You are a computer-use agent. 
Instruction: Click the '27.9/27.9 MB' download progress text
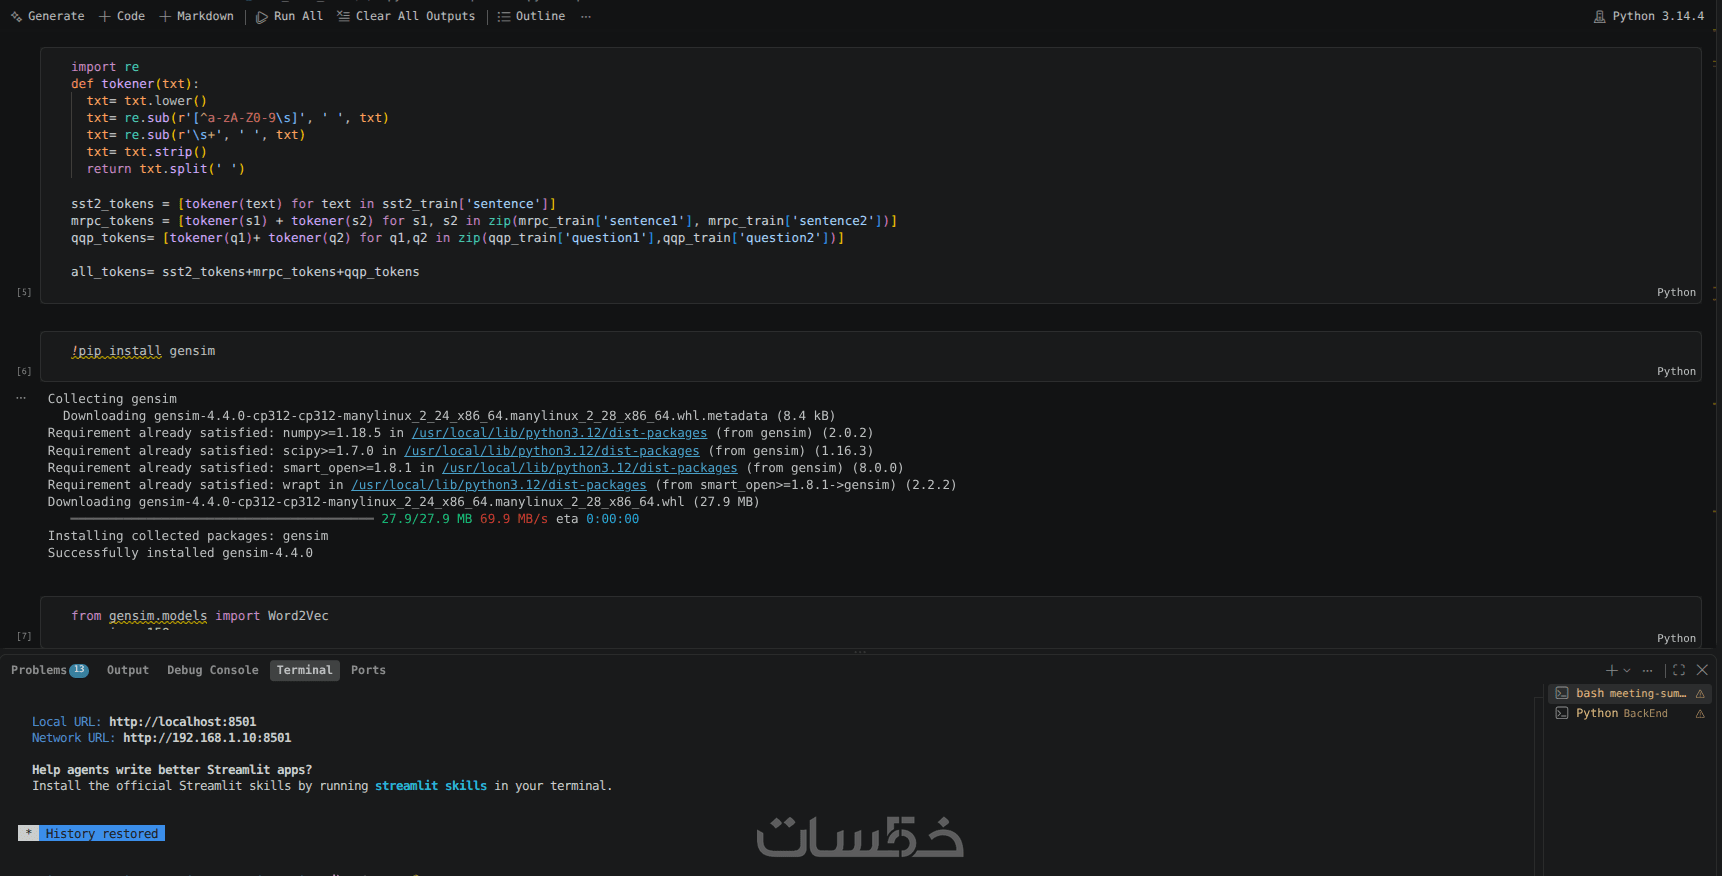click(x=426, y=519)
